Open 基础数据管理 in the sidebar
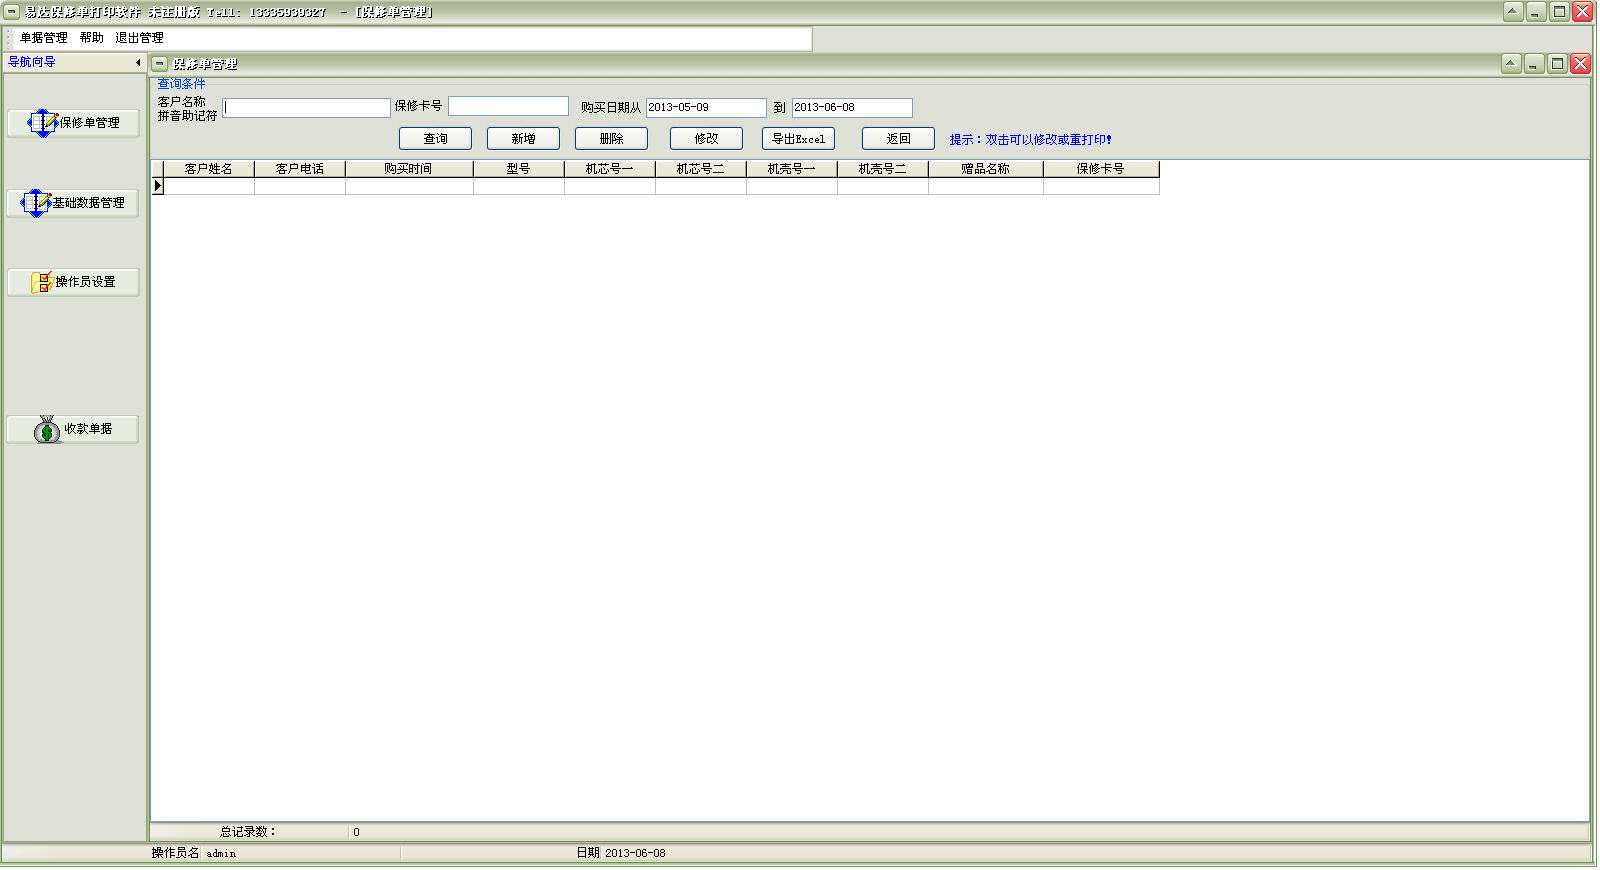 [x=73, y=203]
